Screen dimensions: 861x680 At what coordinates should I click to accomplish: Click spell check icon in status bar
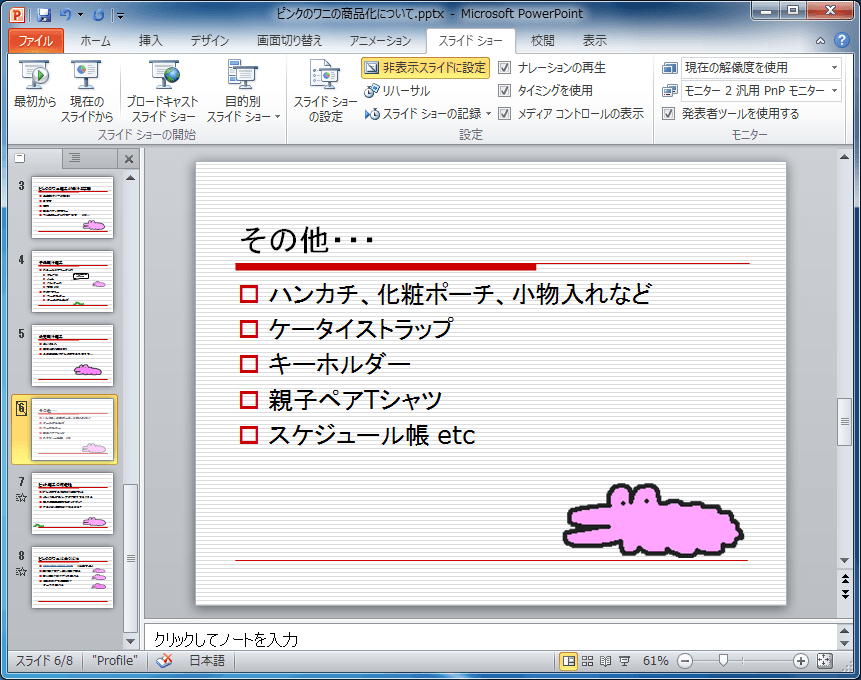pyautogui.click(x=164, y=661)
